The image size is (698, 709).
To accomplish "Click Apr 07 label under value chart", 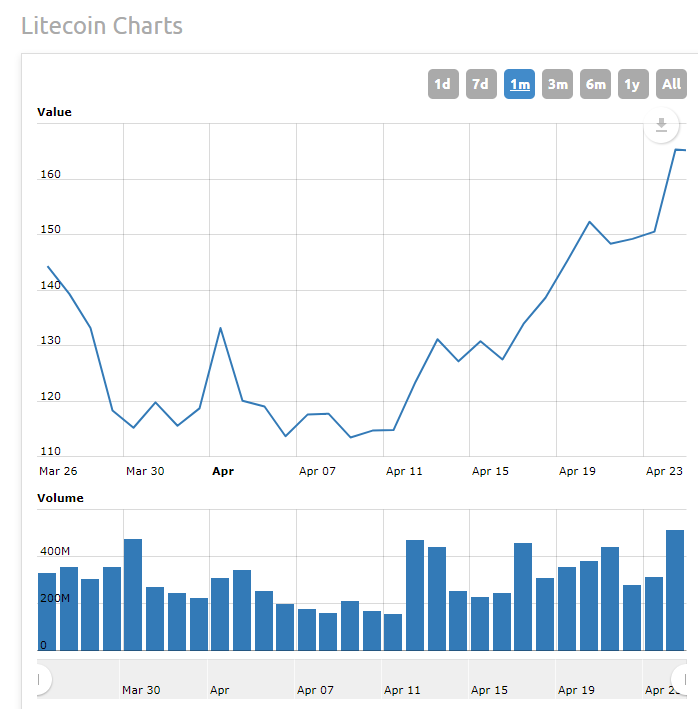I will coord(317,471).
